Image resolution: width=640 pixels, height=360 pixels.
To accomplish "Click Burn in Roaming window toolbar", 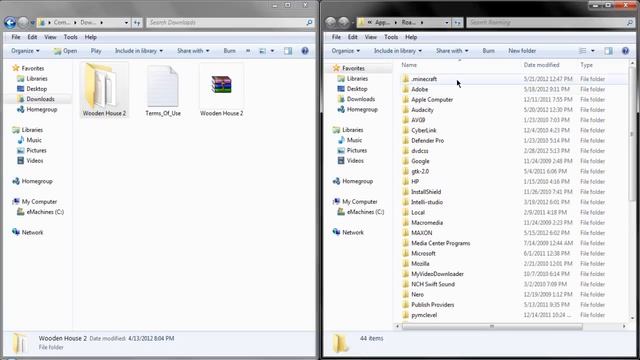I will click(489, 51).
